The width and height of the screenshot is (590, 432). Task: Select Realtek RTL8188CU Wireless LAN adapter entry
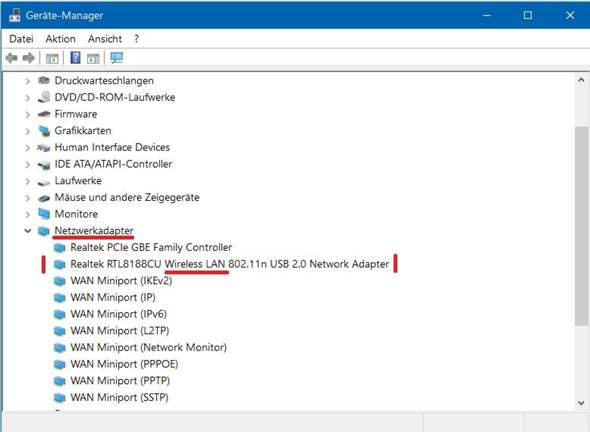pos(230,264)
